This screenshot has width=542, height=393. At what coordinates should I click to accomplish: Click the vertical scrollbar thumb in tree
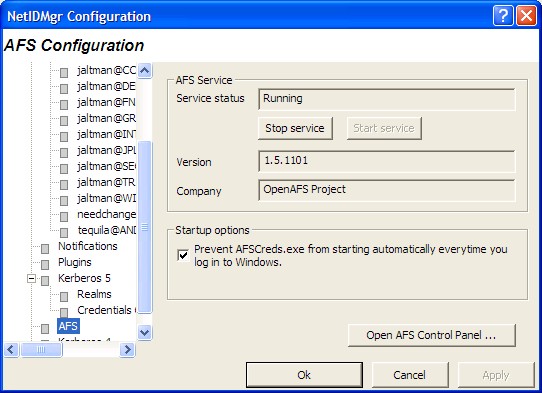tap(144, 227)
